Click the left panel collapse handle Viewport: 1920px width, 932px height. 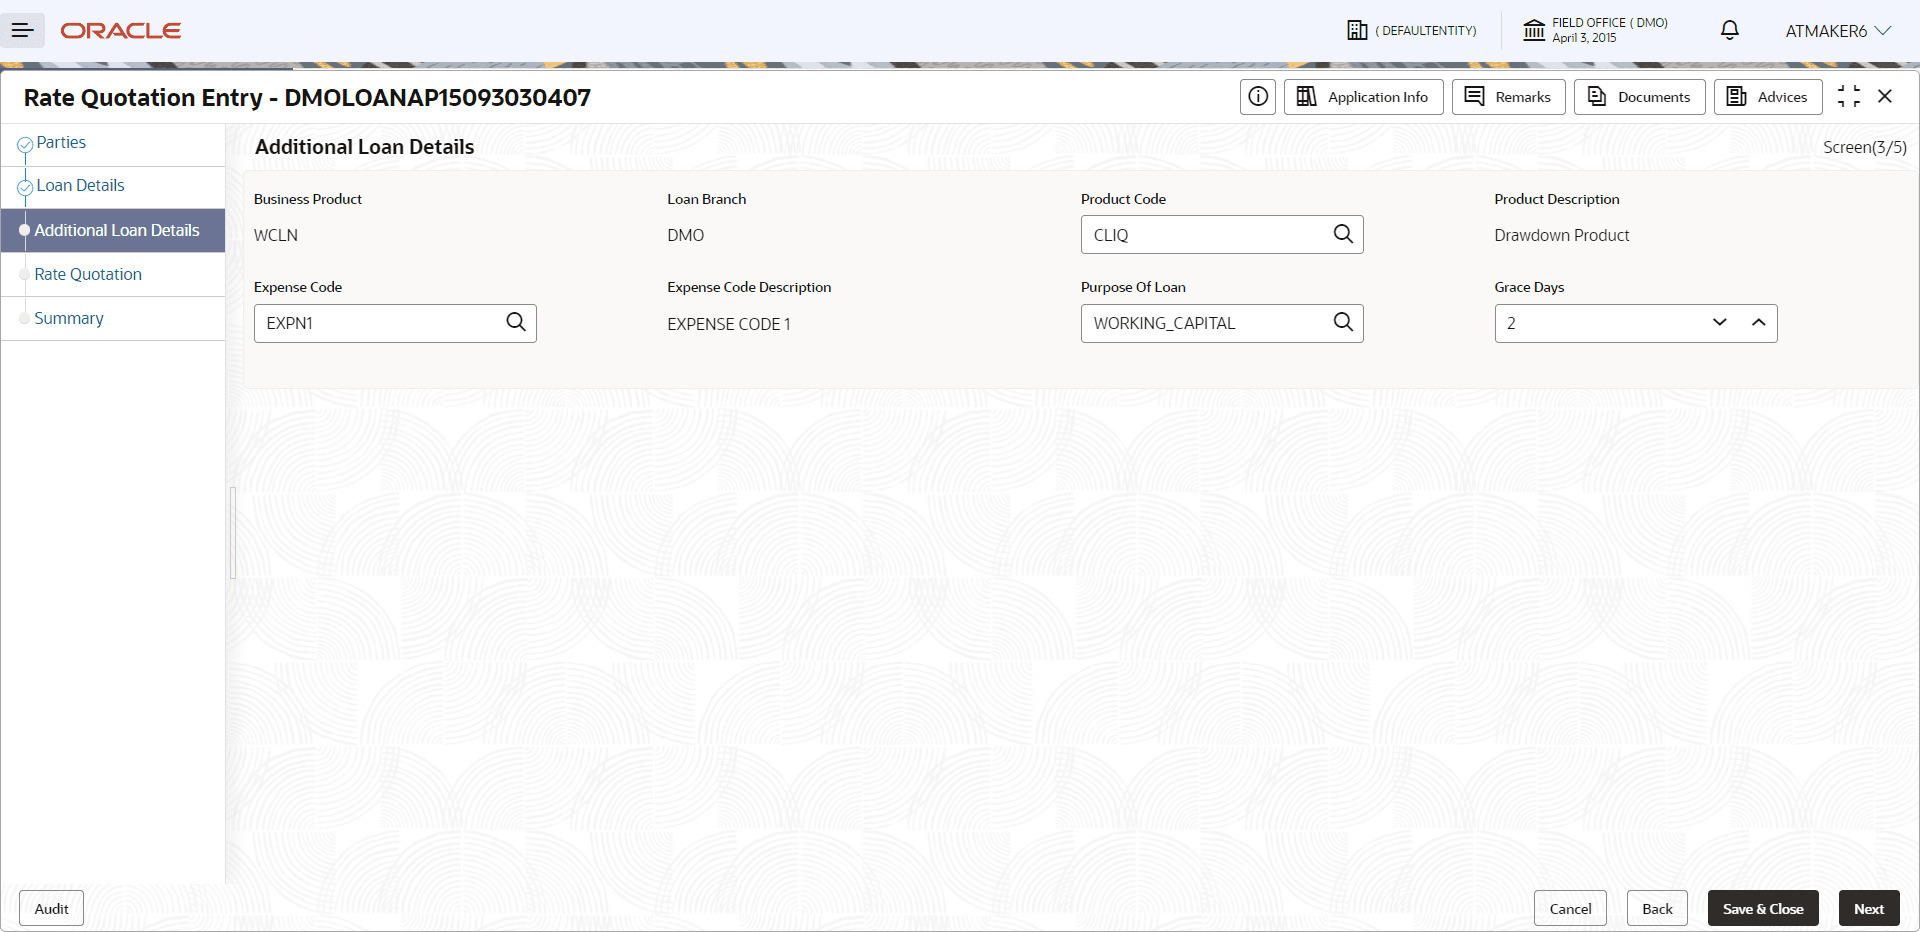[233, 533]
